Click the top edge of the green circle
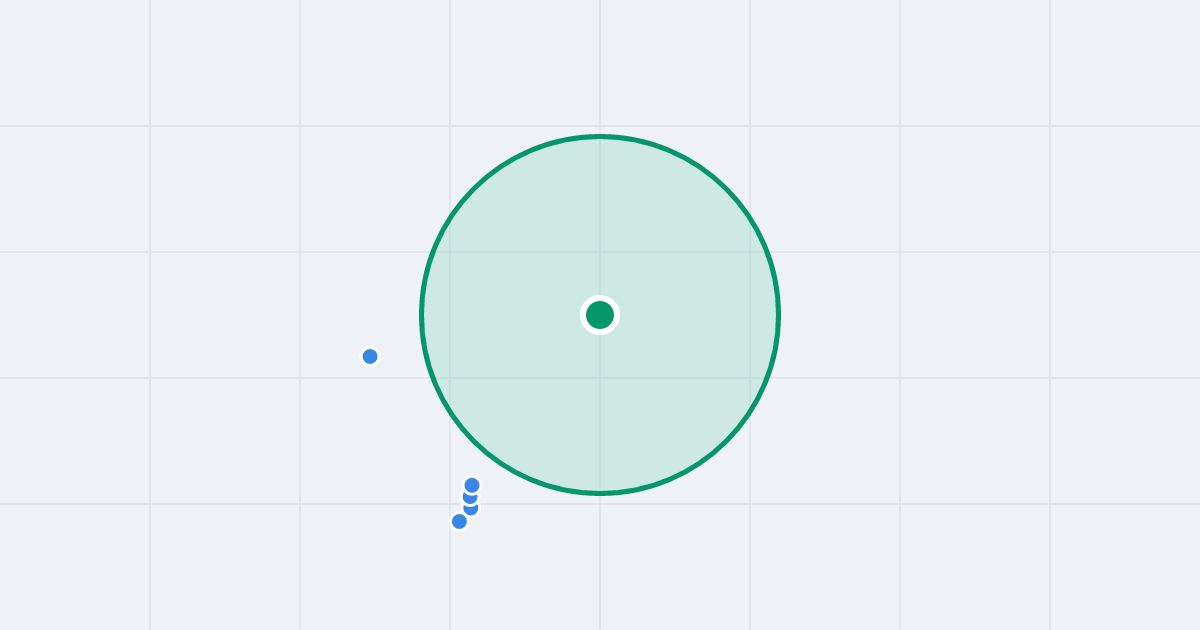The height and width of the screenshot is (630, 1200). click(600, 136)
